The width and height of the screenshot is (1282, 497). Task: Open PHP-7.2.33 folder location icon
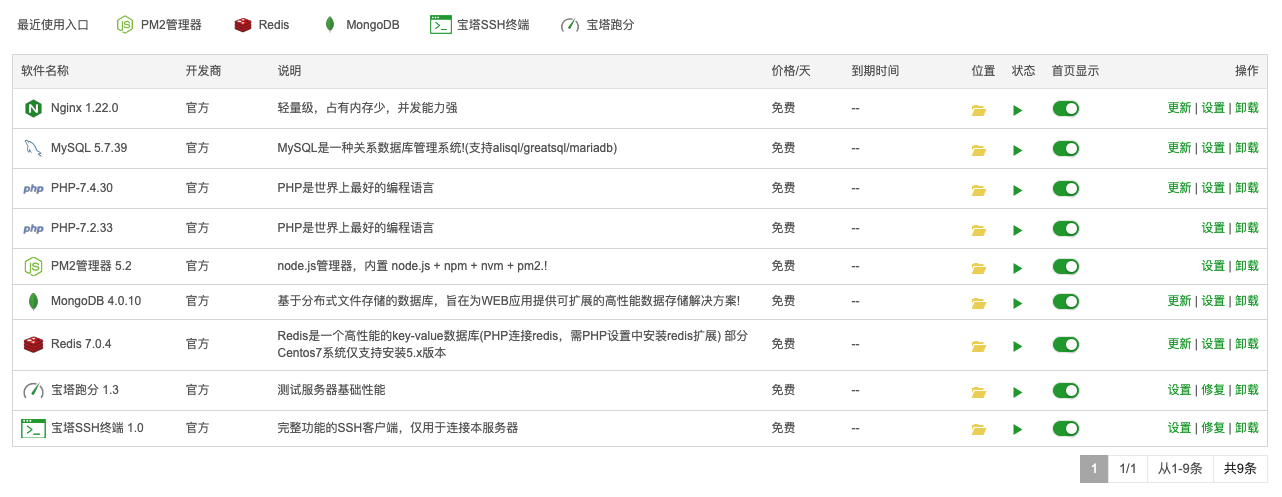click(x=979, y=230)
